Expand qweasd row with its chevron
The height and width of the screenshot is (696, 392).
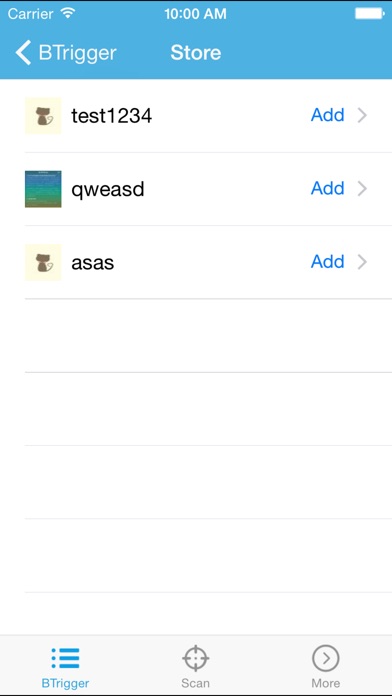363,189
